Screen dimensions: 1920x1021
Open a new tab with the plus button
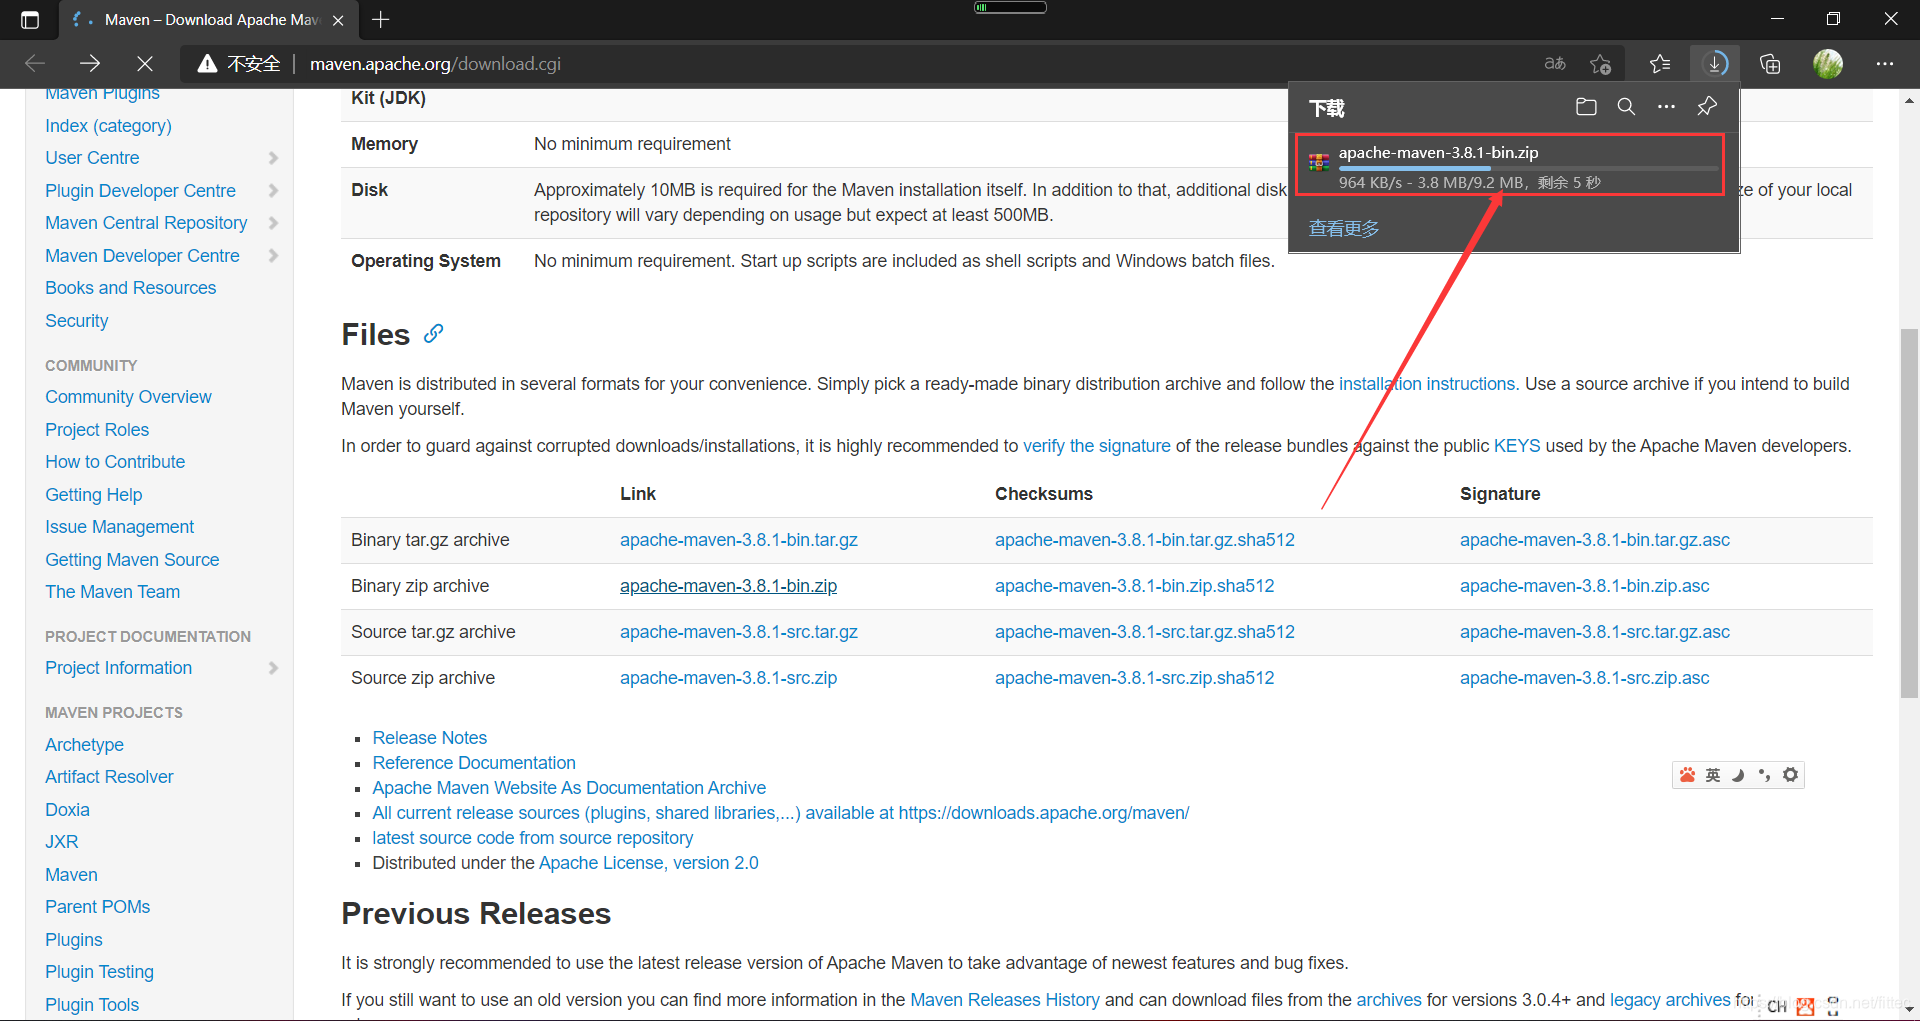pos(381,20)
